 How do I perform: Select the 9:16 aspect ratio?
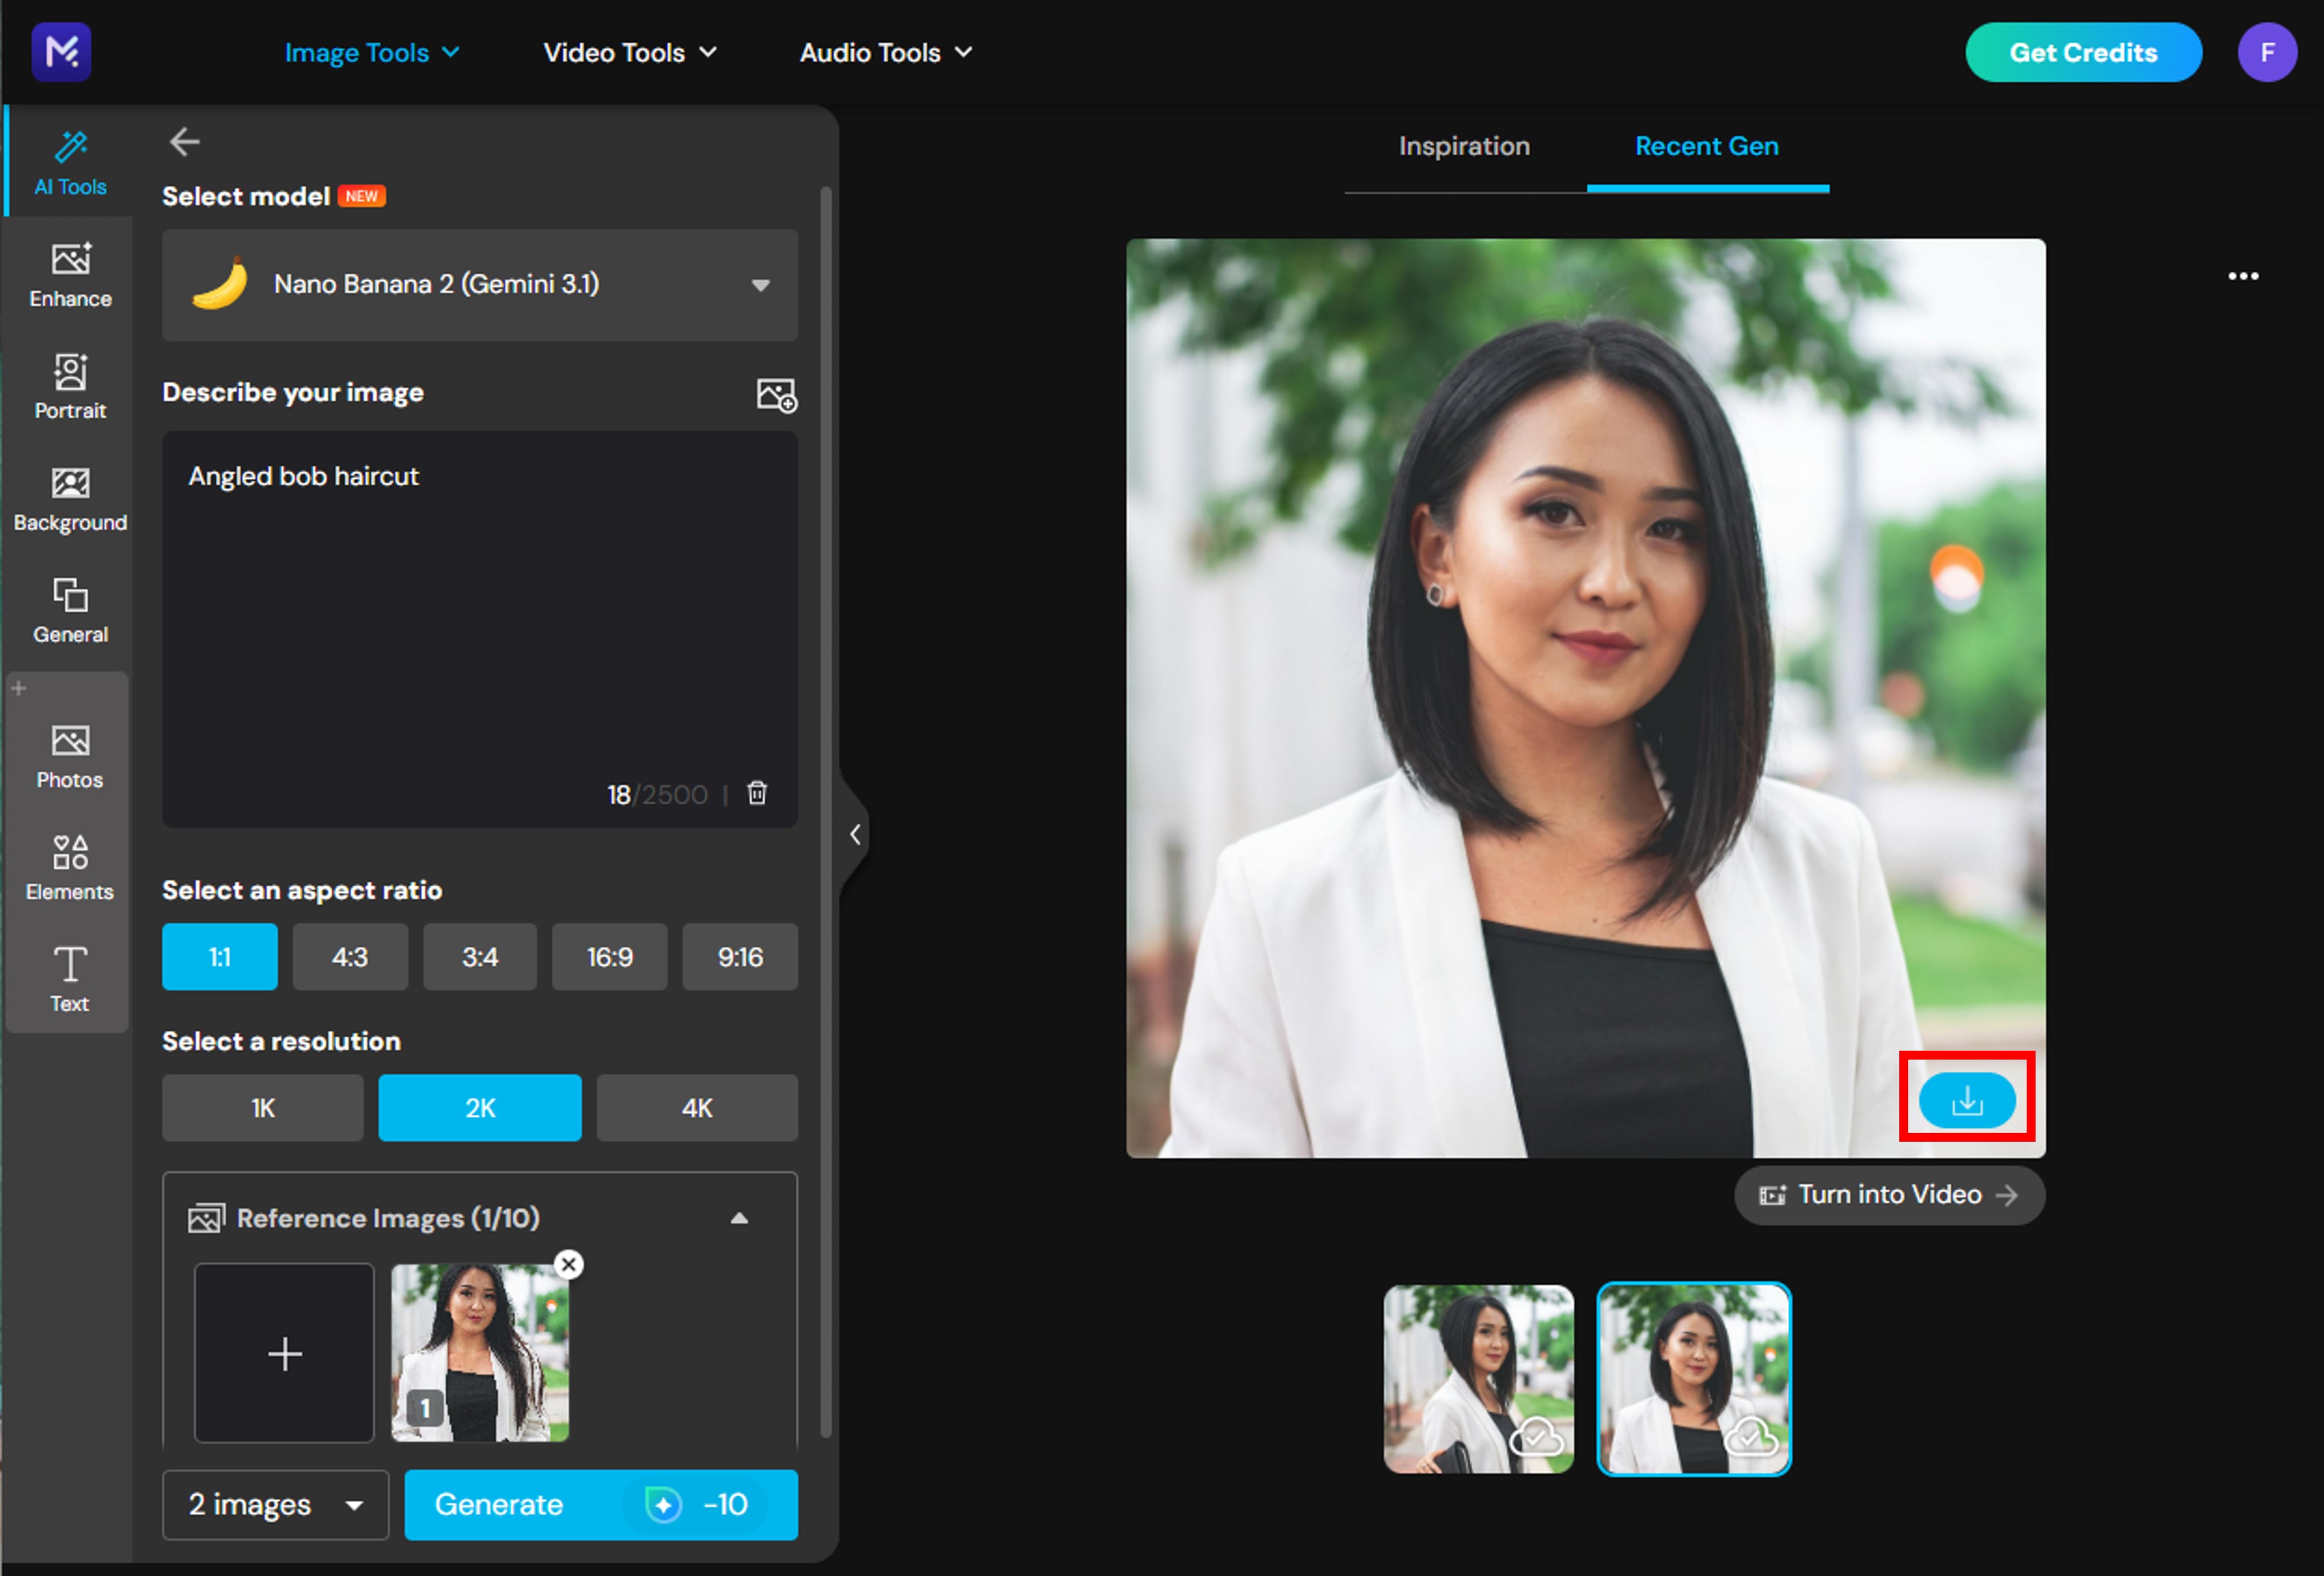(x=740, y=957)
